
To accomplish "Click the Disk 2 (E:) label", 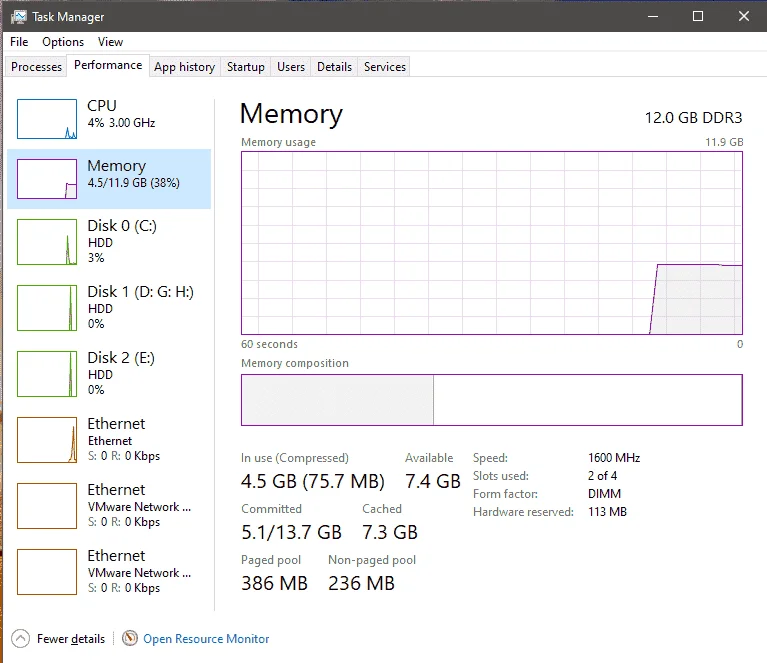I will (121, 358).
